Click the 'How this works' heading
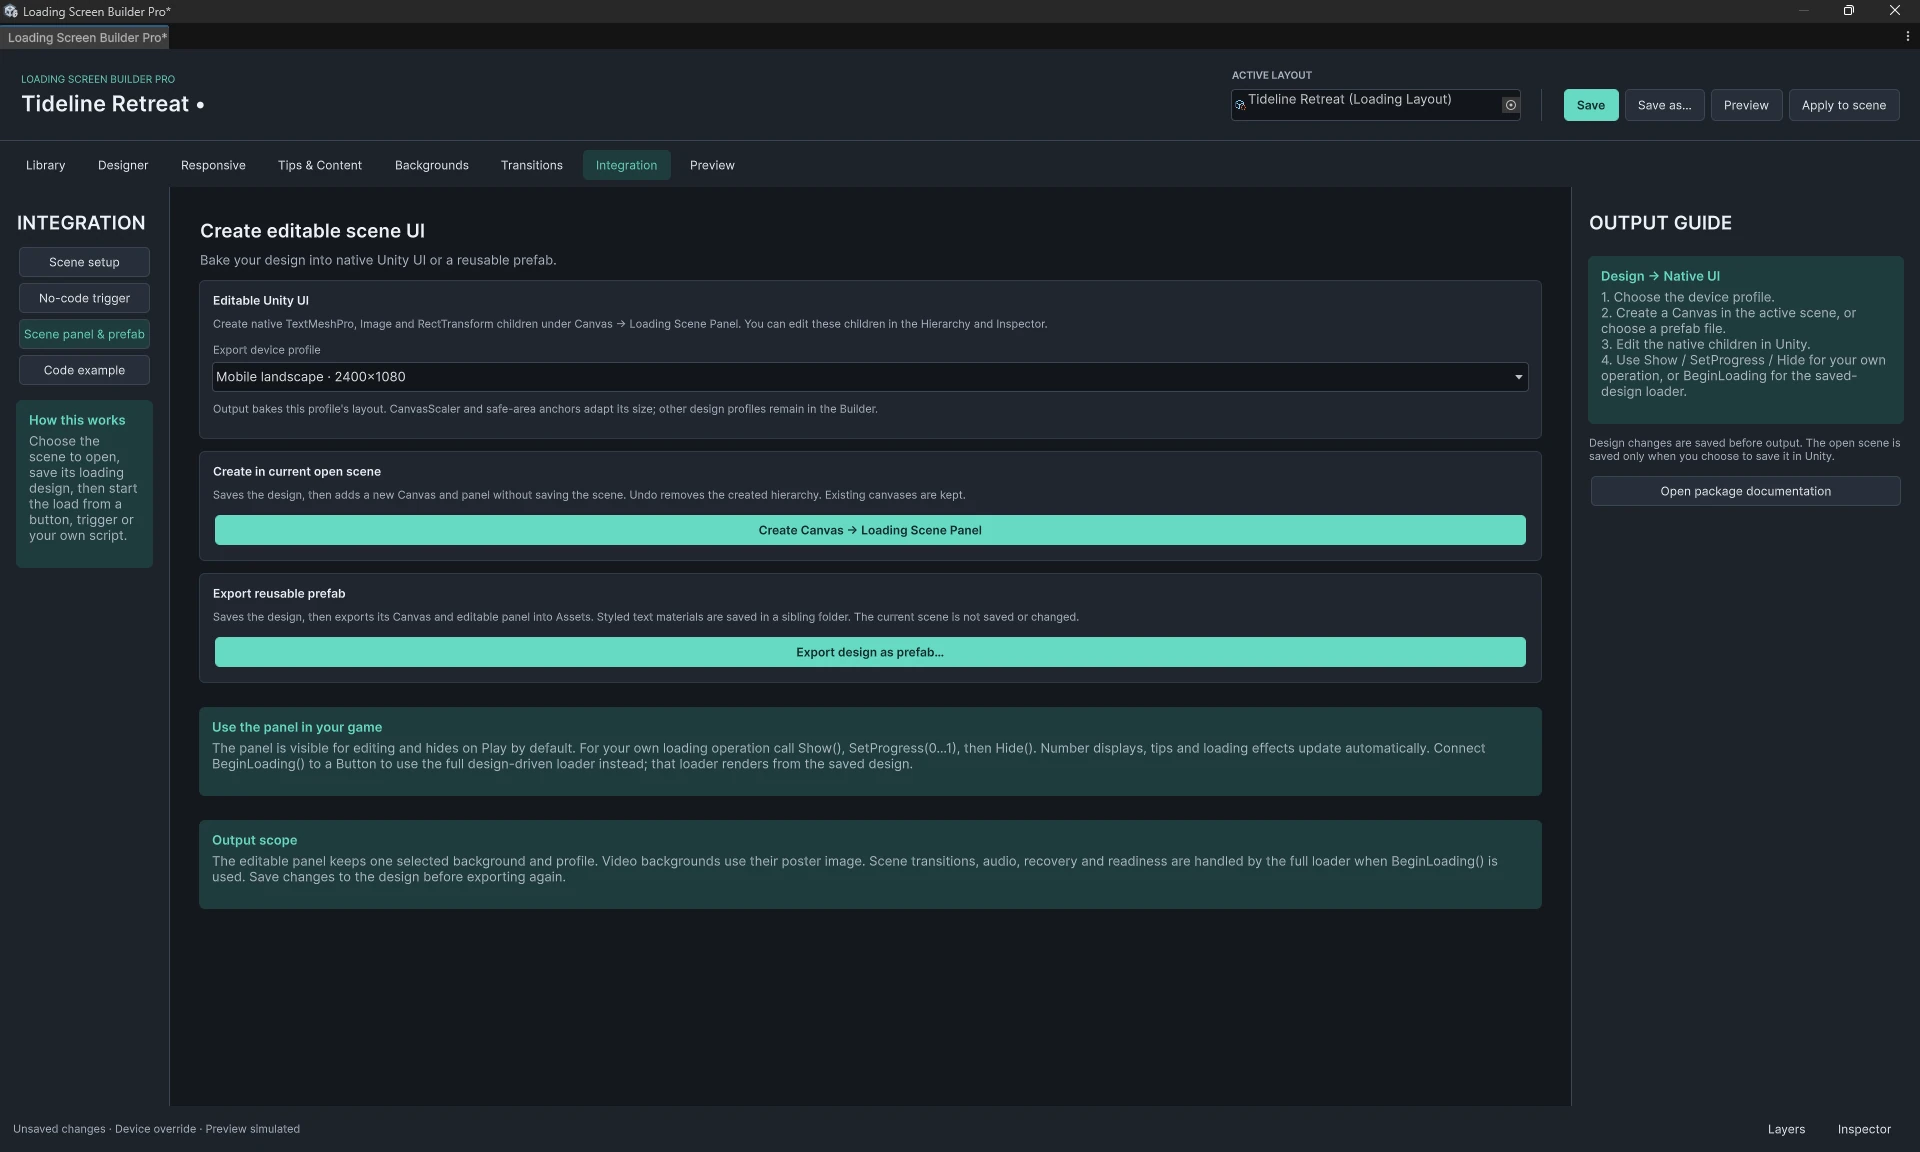This screenshot has width=1920, height=1152. 77,420
